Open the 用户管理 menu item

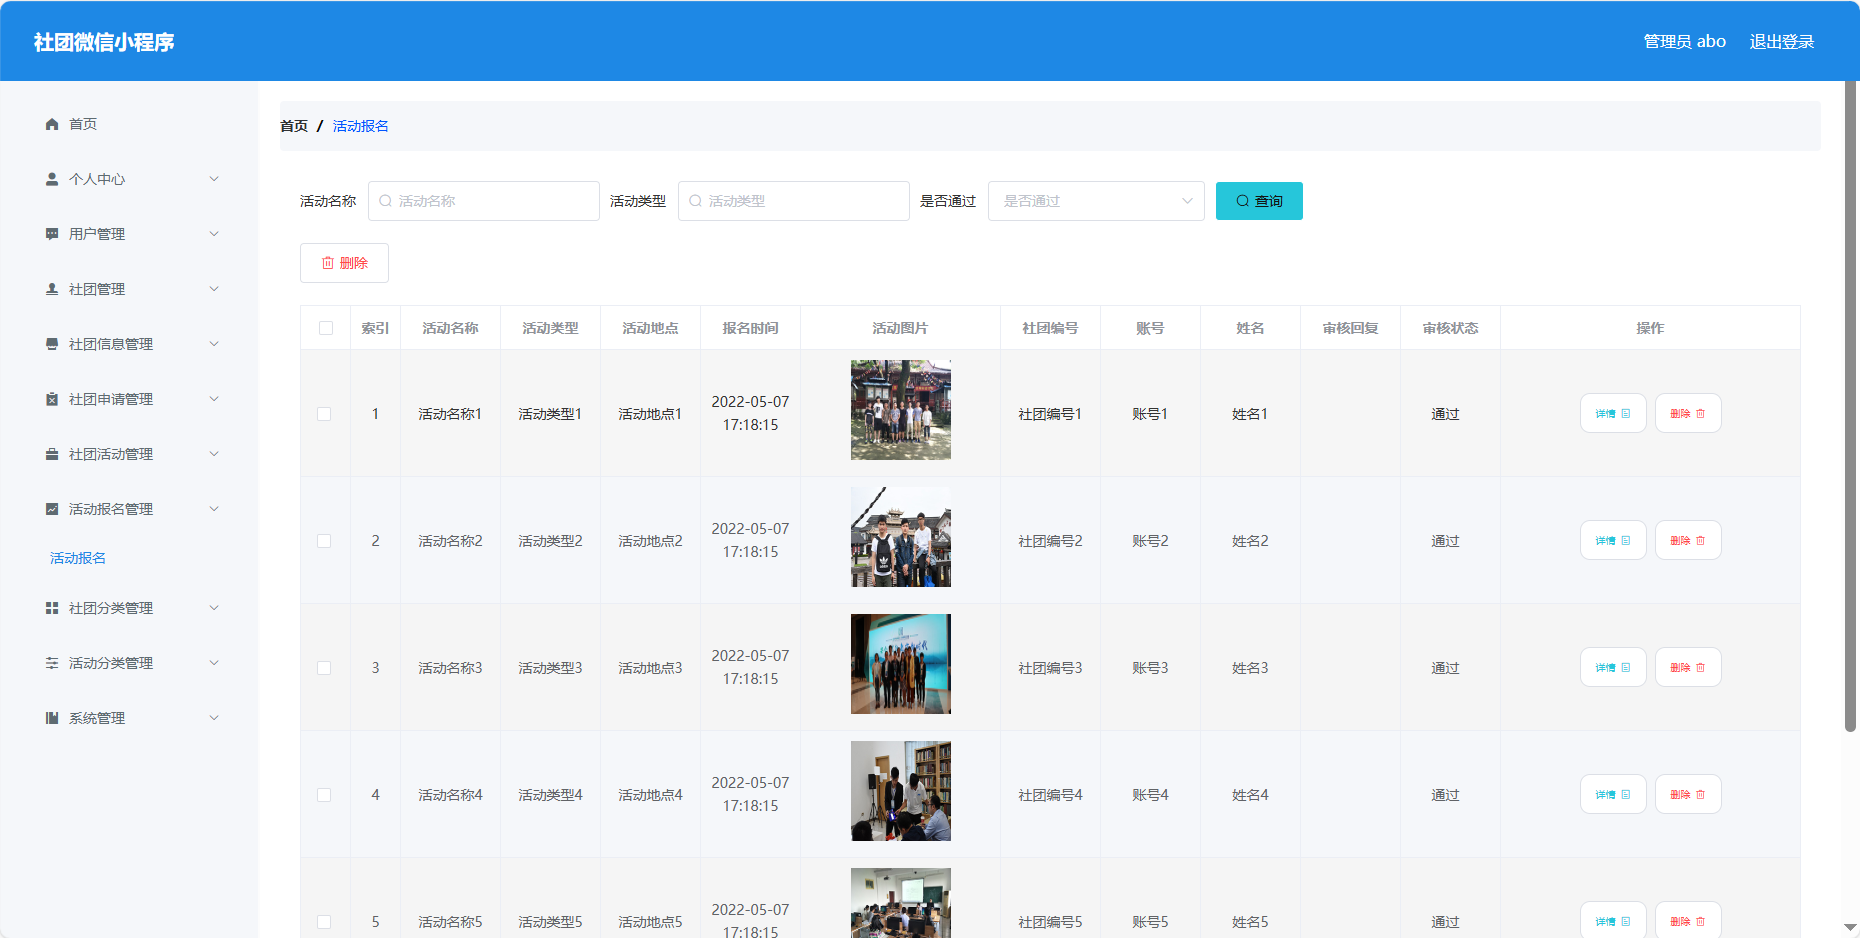coord(130,234)
